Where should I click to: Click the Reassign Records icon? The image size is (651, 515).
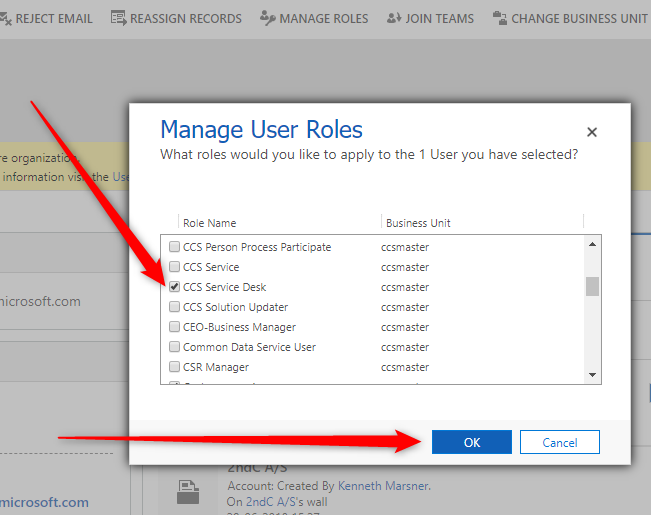click(119, 18)
